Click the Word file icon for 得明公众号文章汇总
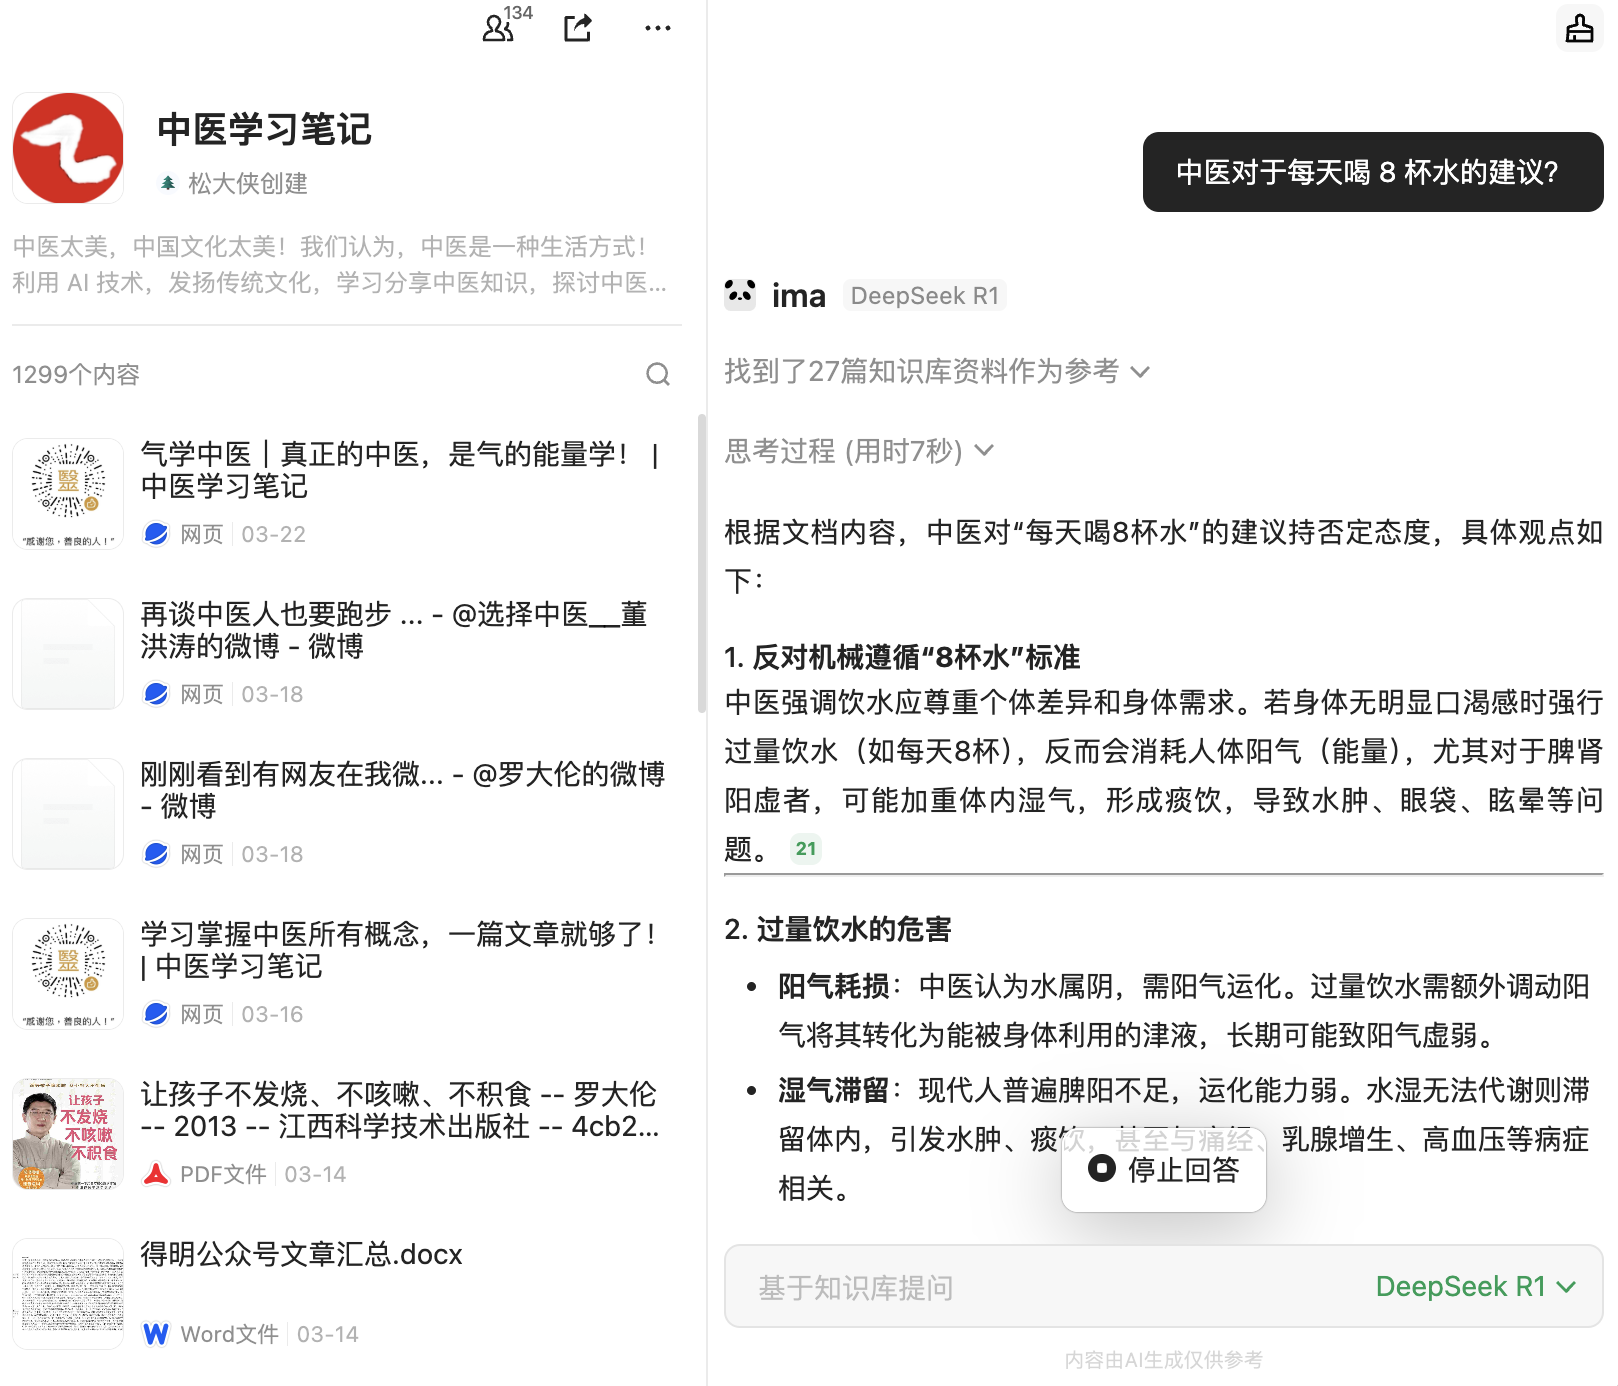 click(x=156, y=1334)
